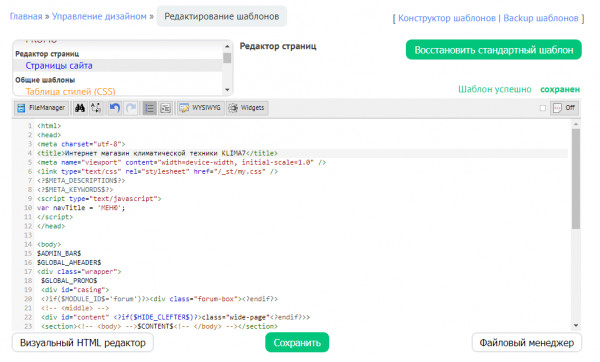Go to Главная breadcrumb link

tap(26, 16)
